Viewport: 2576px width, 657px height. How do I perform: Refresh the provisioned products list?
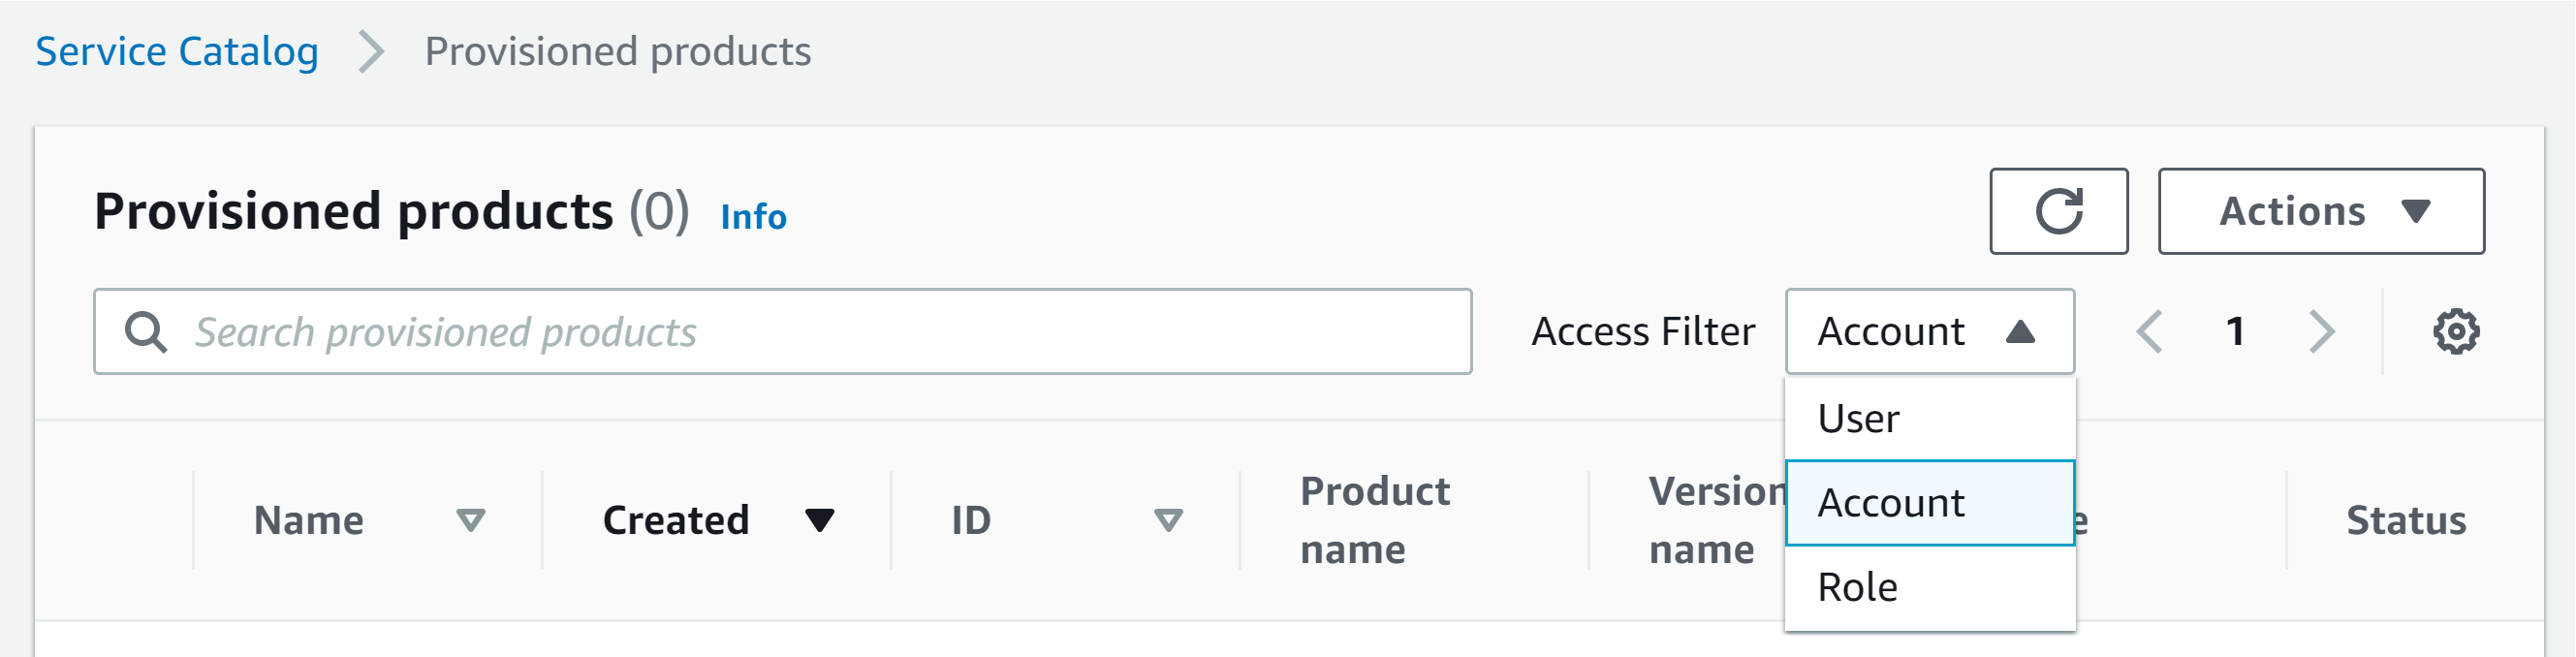pos(2058,211)
